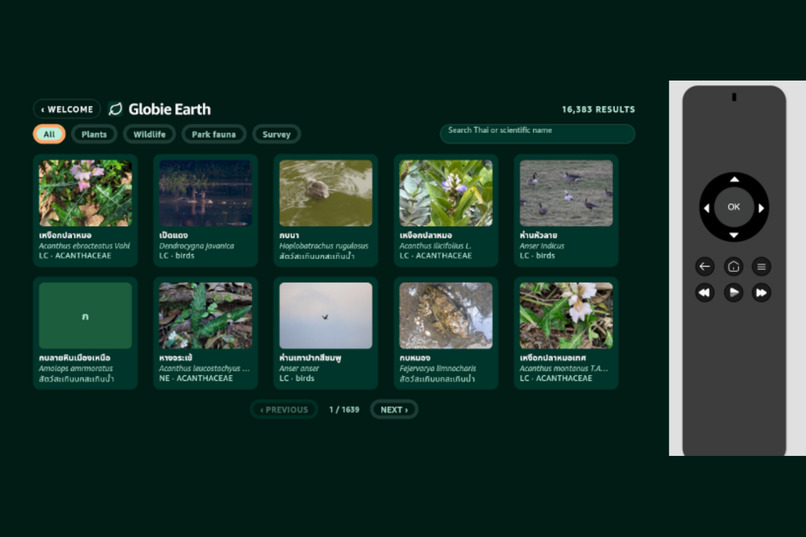Click the Fejervarya limnocharis name text
806x537 pixels.
pyautogui.click(x=438, y=368)
